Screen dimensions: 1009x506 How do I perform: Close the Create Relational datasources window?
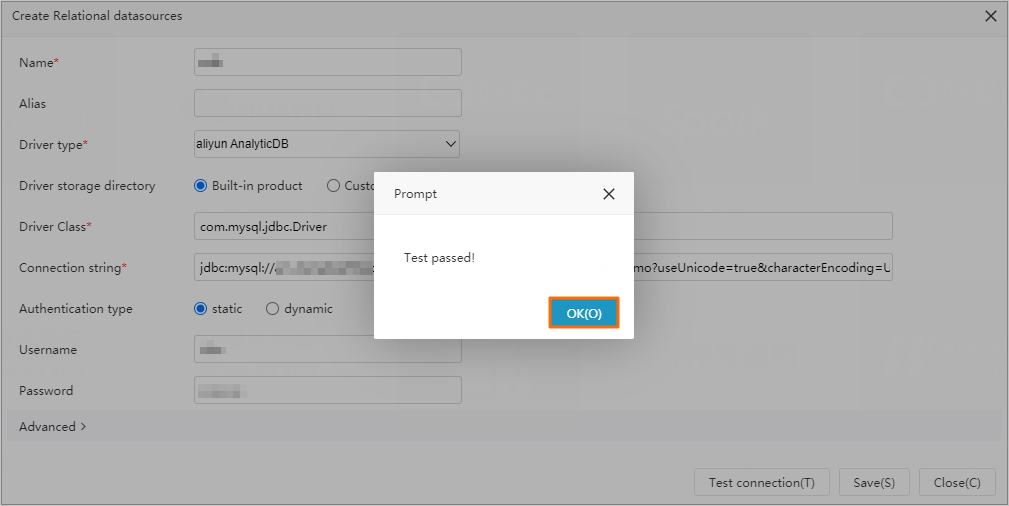[x=991, y=16]
